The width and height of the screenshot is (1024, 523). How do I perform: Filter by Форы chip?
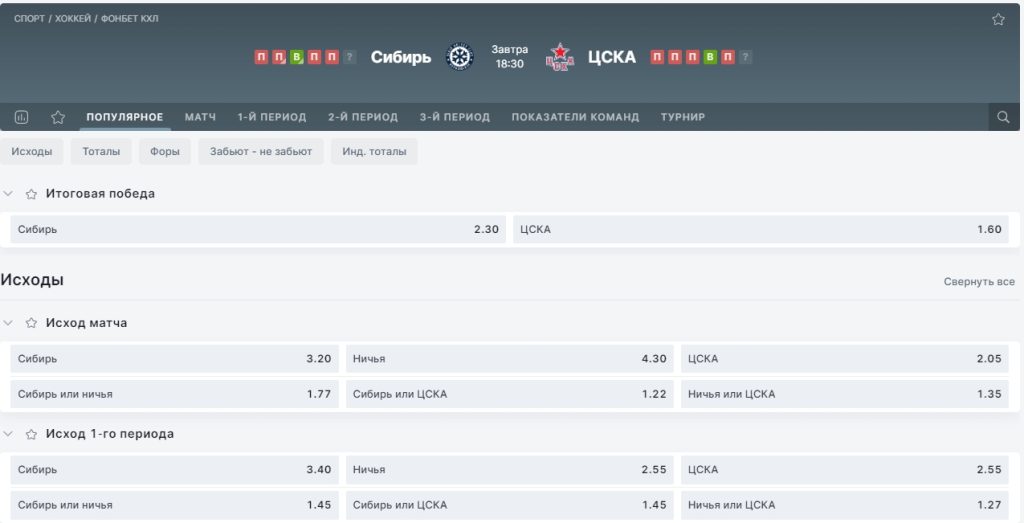165,151
